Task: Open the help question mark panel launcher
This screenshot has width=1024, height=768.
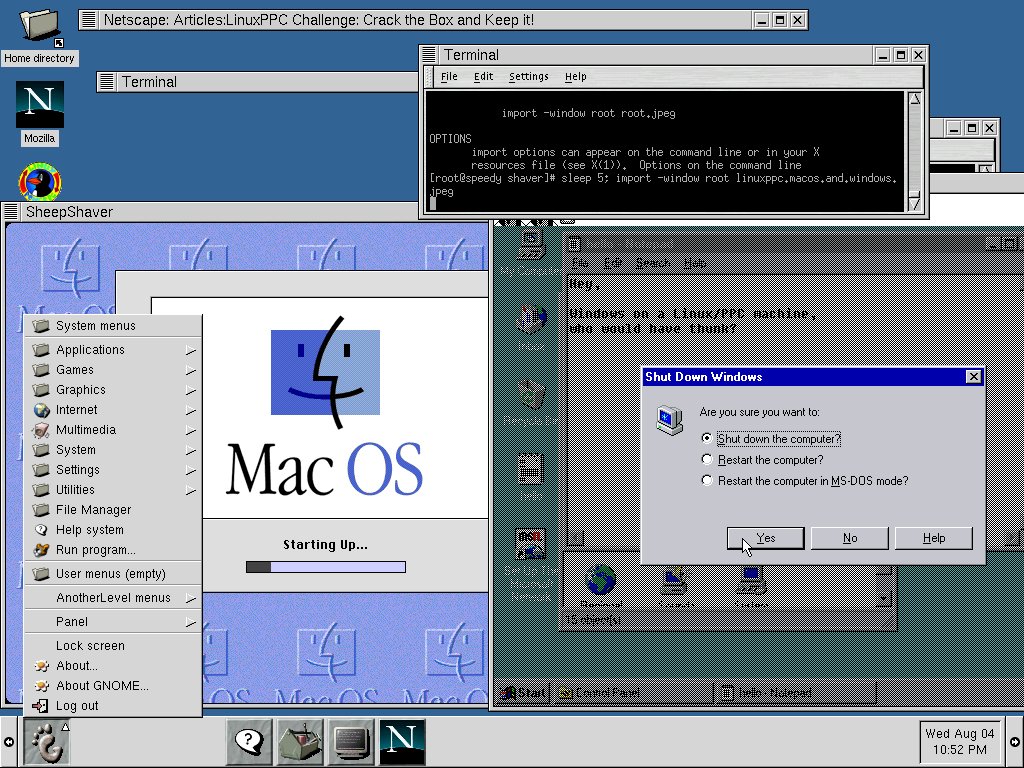Action: [249, 742]
